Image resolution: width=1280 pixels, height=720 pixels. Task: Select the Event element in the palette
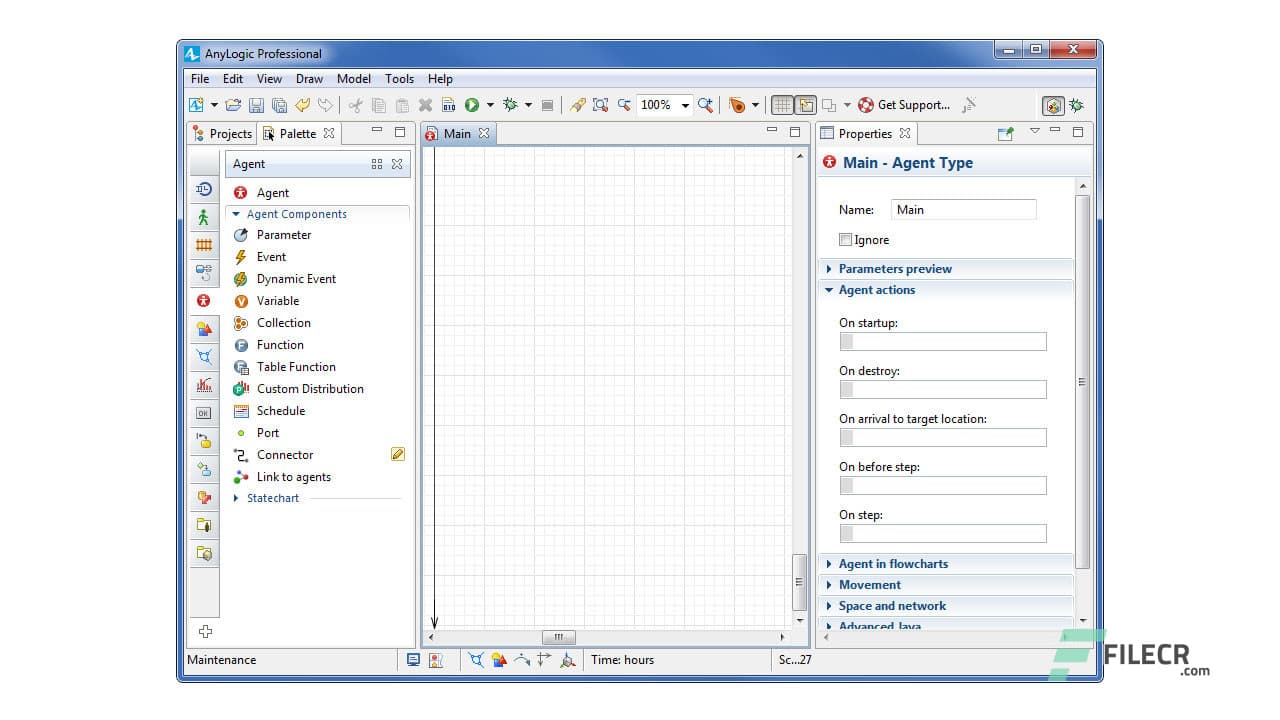(x=272, y=257)
